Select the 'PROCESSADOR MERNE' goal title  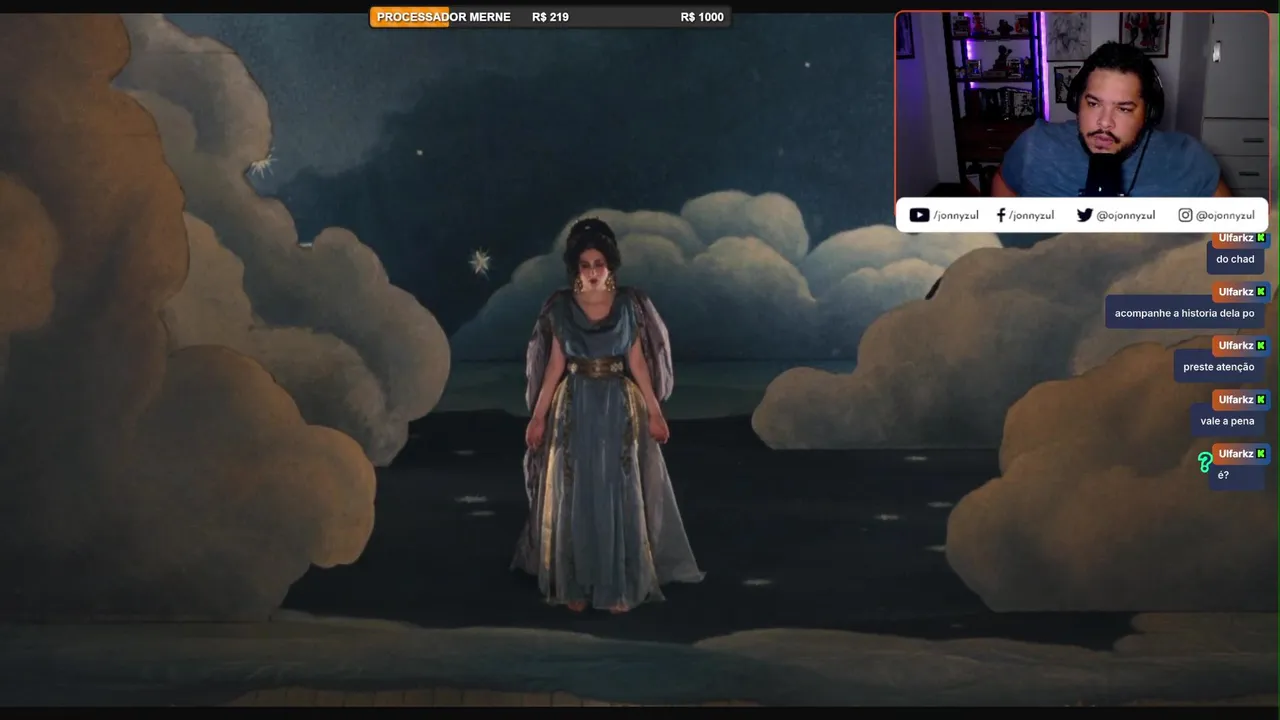[444, 17]
